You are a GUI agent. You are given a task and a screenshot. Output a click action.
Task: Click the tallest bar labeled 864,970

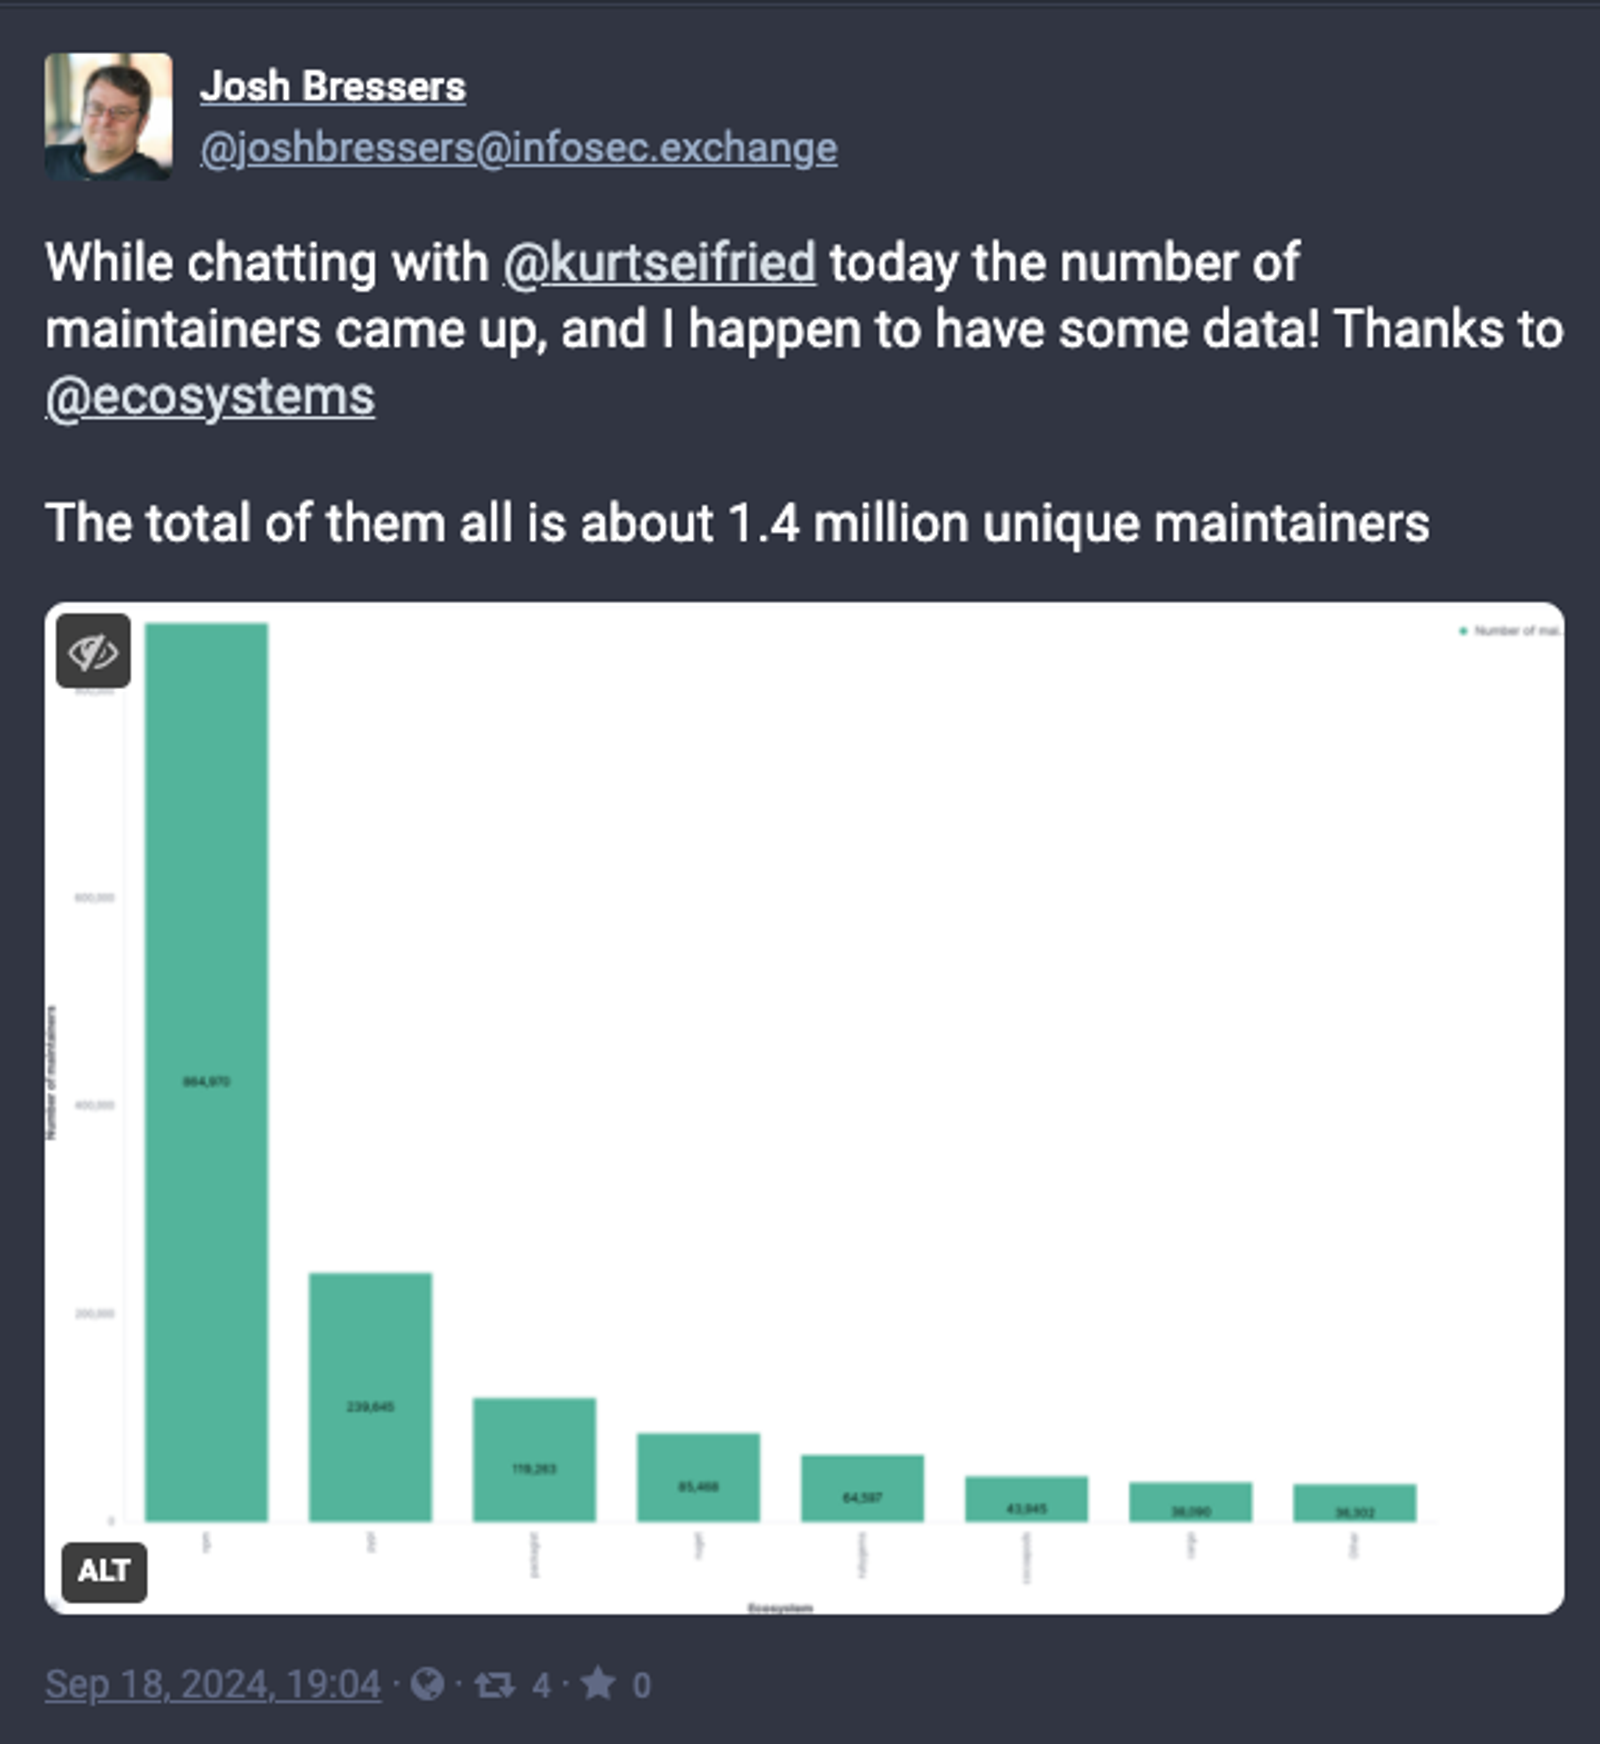pyautogui.click(x=207, y=1072)
